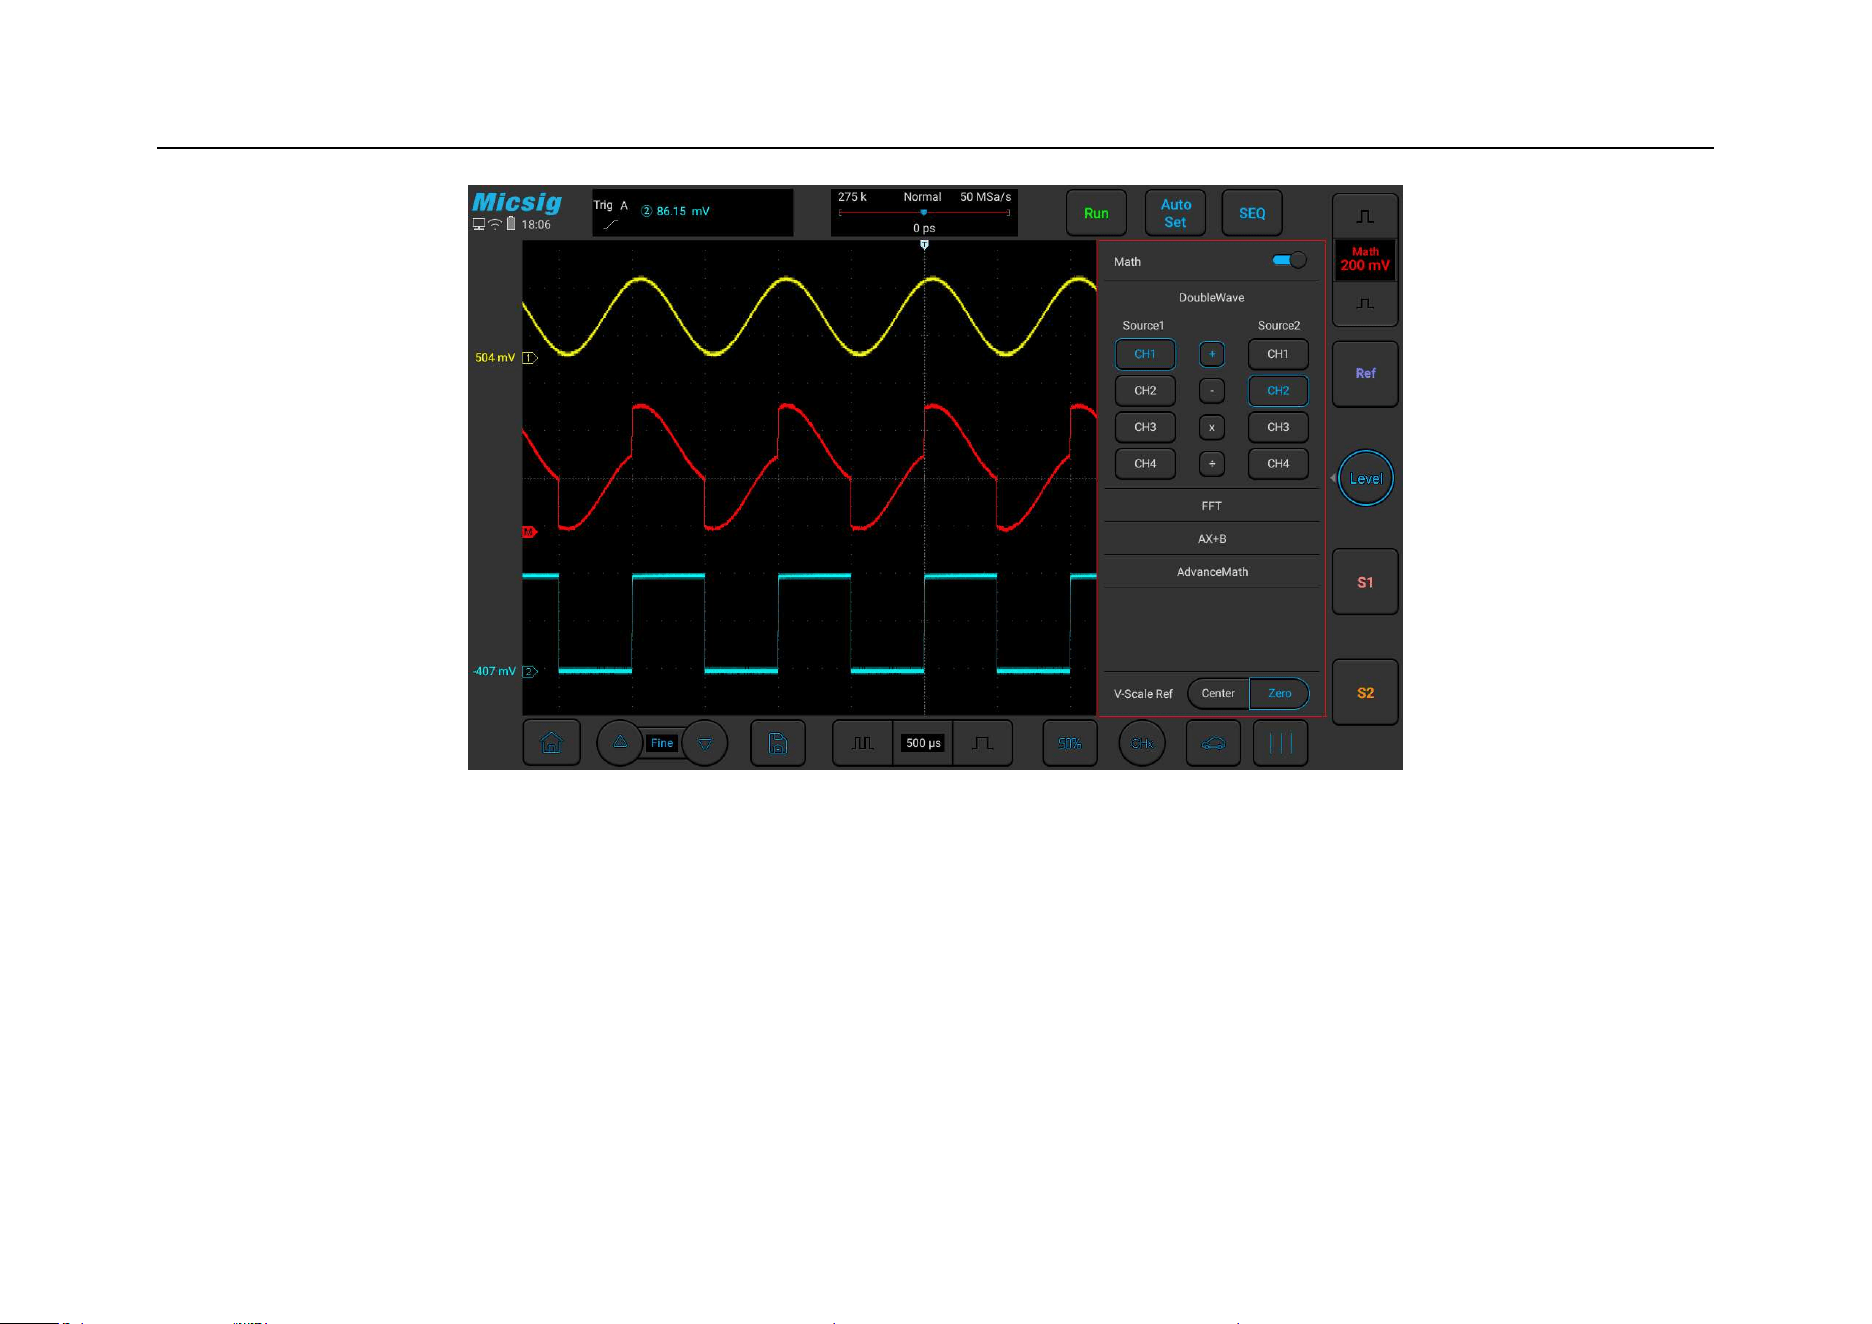Open the FFT math section

[x=1211, y=506]
